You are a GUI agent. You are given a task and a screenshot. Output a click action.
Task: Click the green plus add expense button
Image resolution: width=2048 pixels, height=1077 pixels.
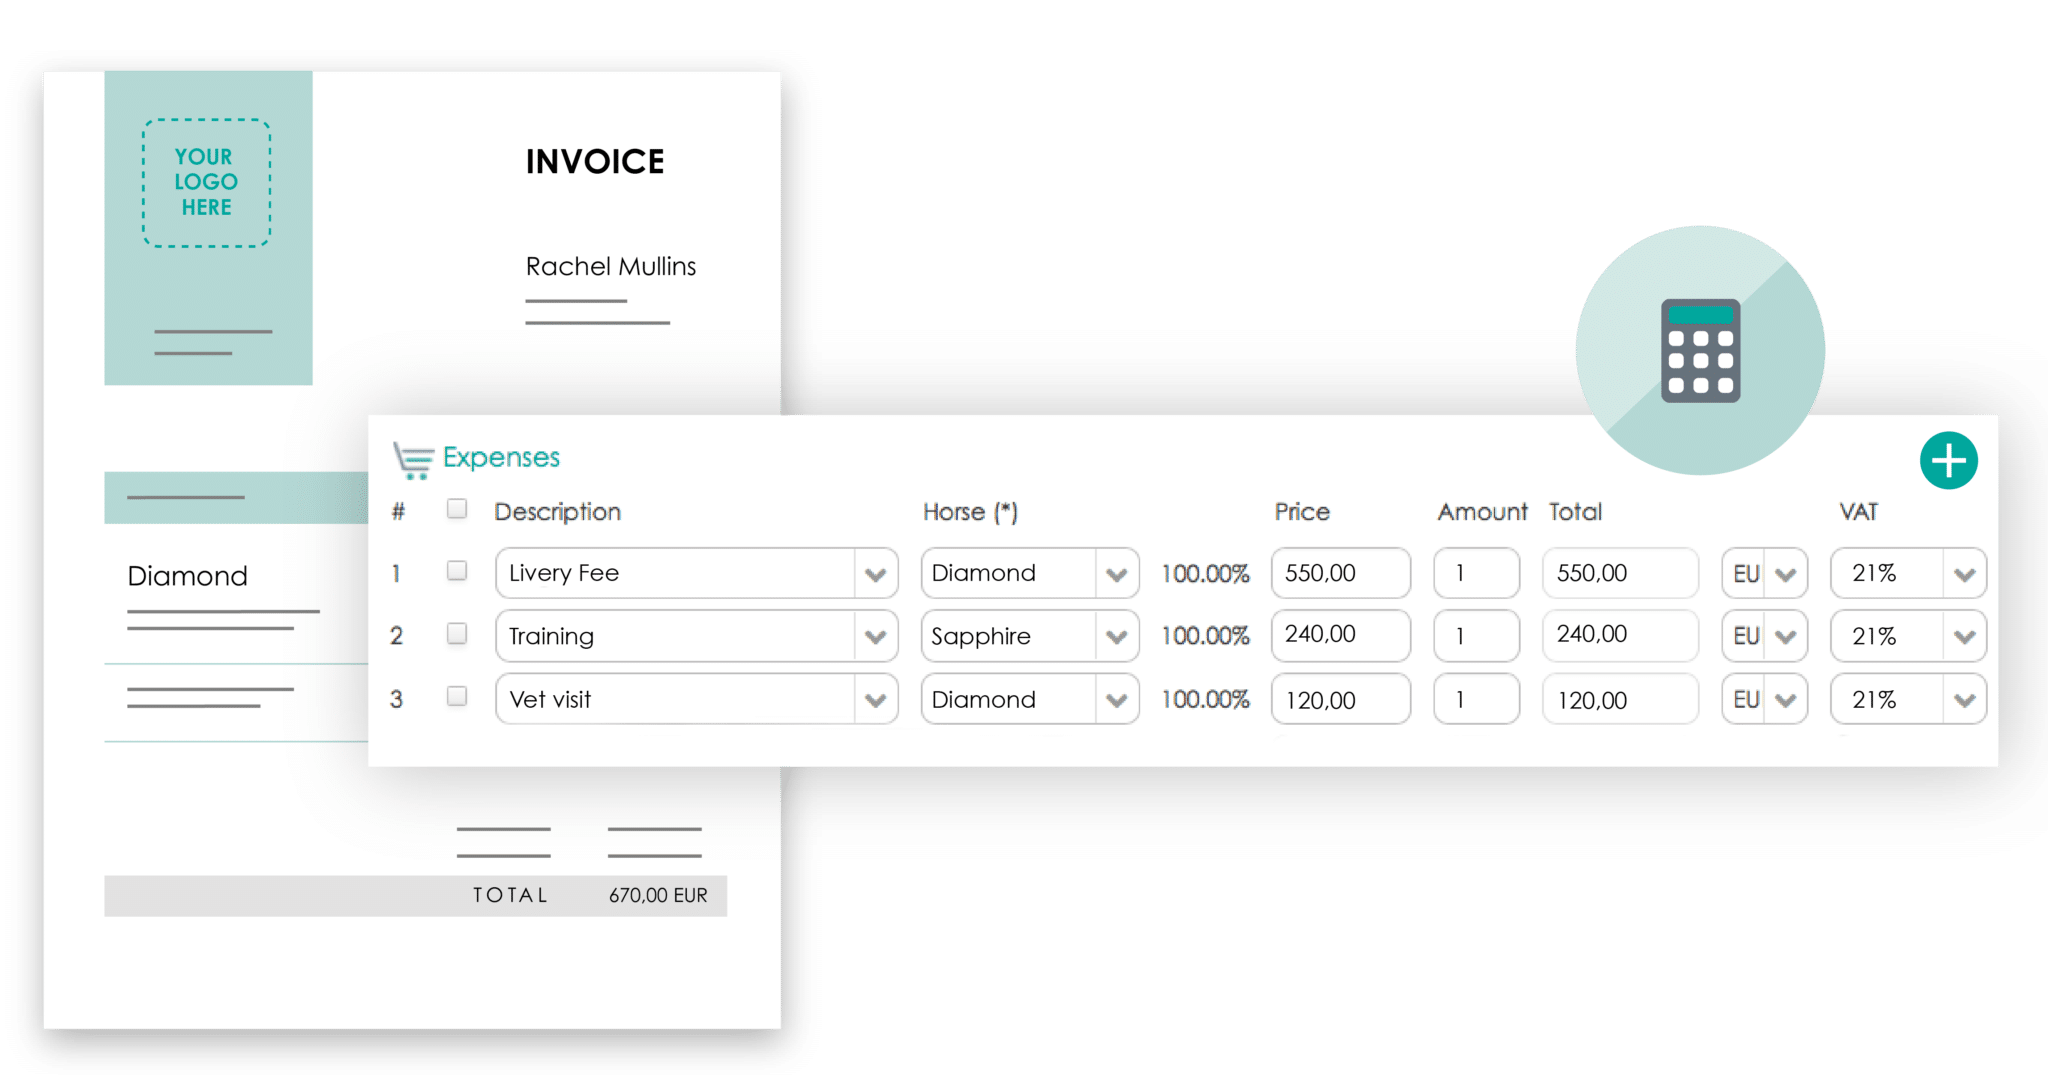pos(1948,461)
